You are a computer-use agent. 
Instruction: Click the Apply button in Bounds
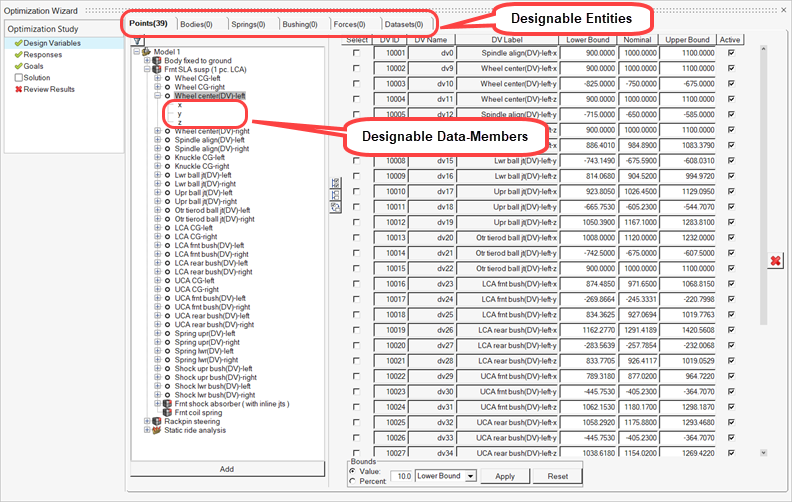[x=506, y=477]
